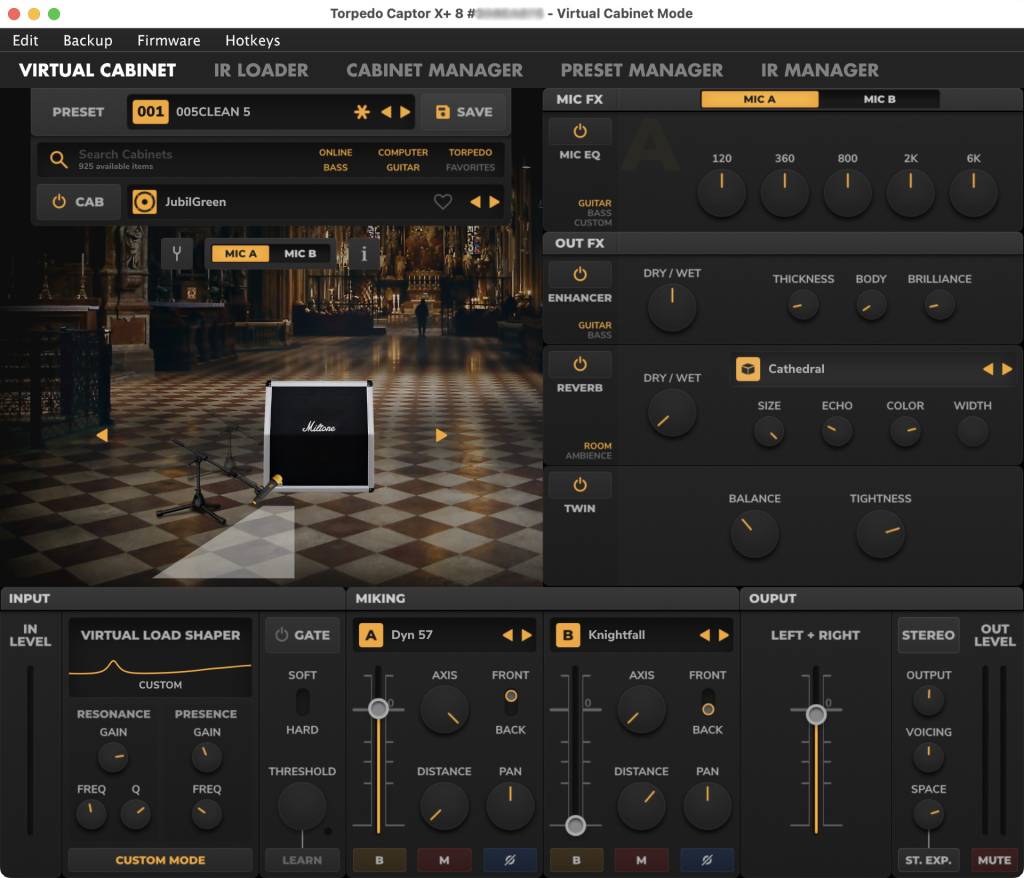Move room view left with arrow
Viewport: 1024px width, 878px height.
click(x=102, y=435)
